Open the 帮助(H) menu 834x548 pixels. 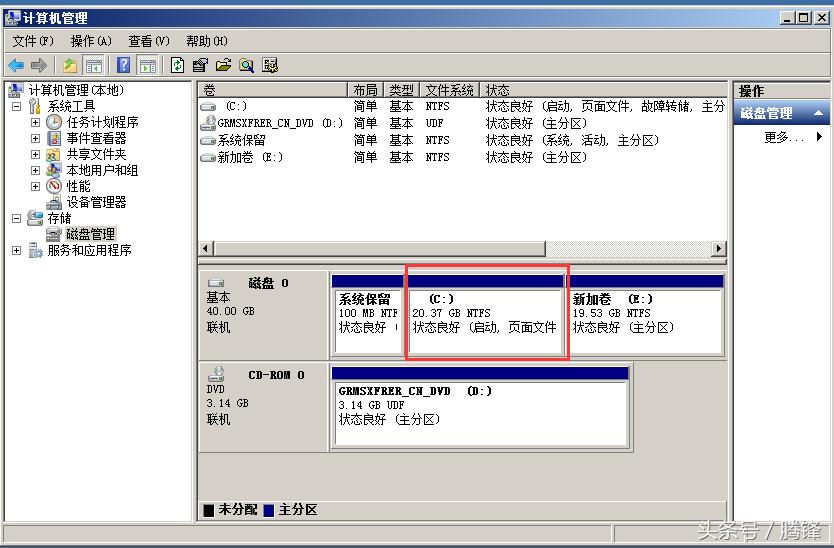pos(207,41)
